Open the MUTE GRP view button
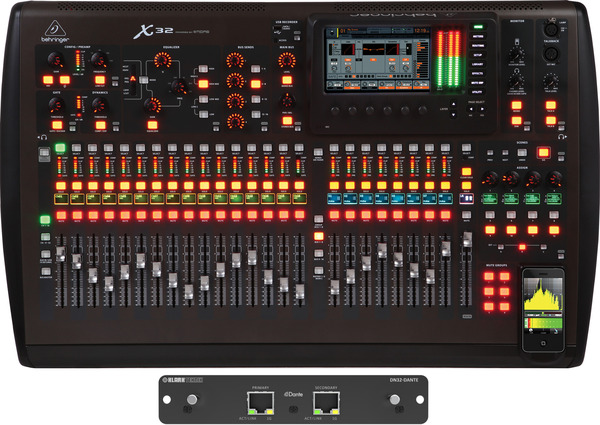Image resolution: width=600 pixels, height=425 pixels. (x=478, y=82)
